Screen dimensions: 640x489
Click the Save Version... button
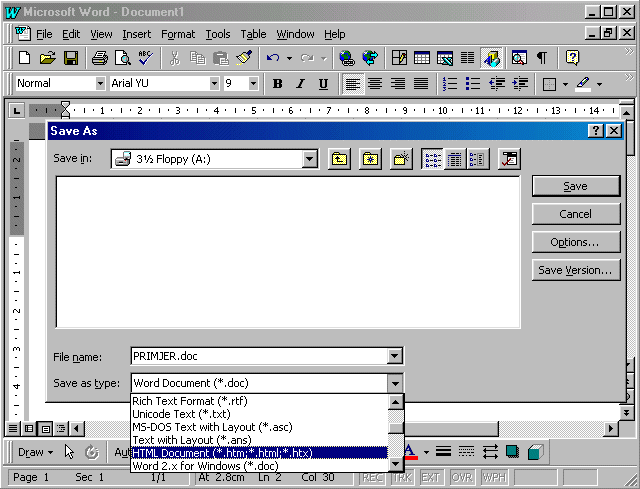pos(576,270)
